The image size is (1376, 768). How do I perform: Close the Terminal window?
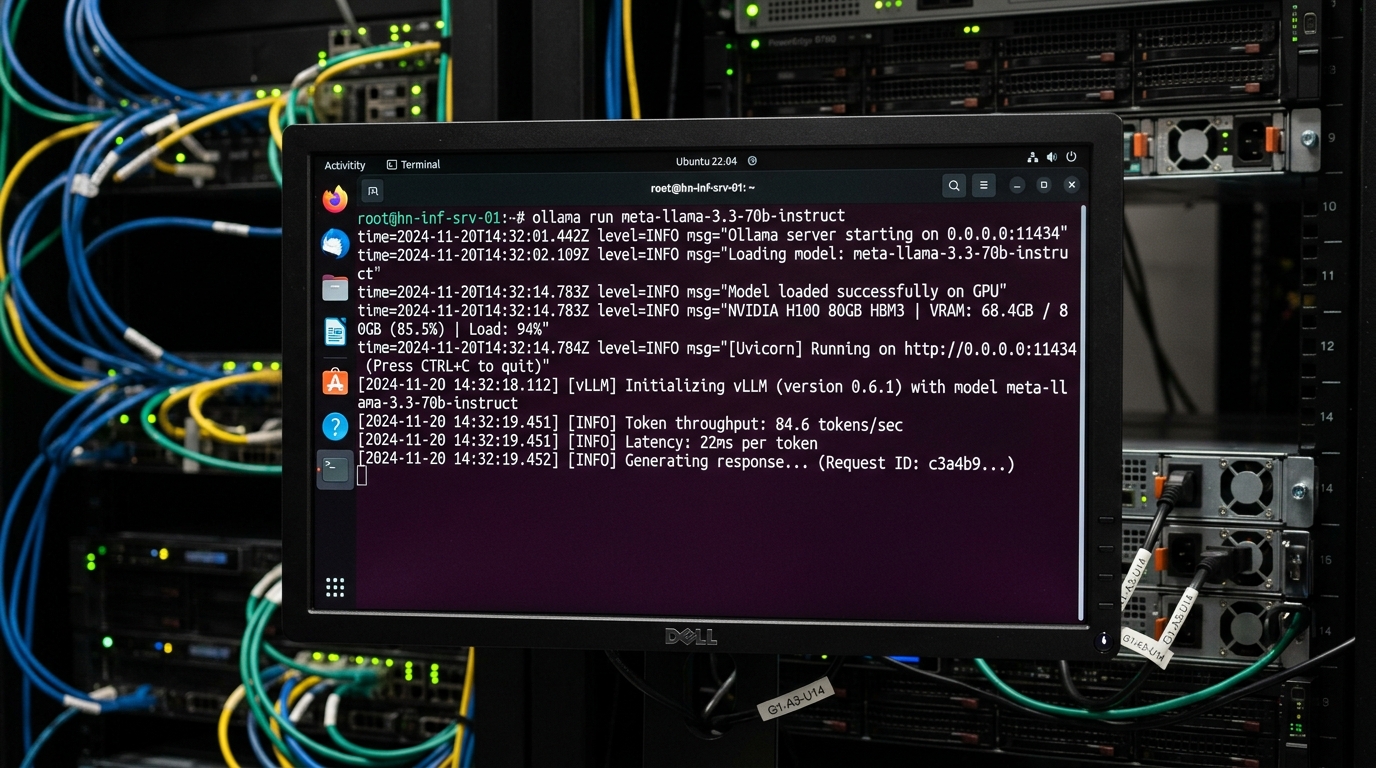point(1071,185)
